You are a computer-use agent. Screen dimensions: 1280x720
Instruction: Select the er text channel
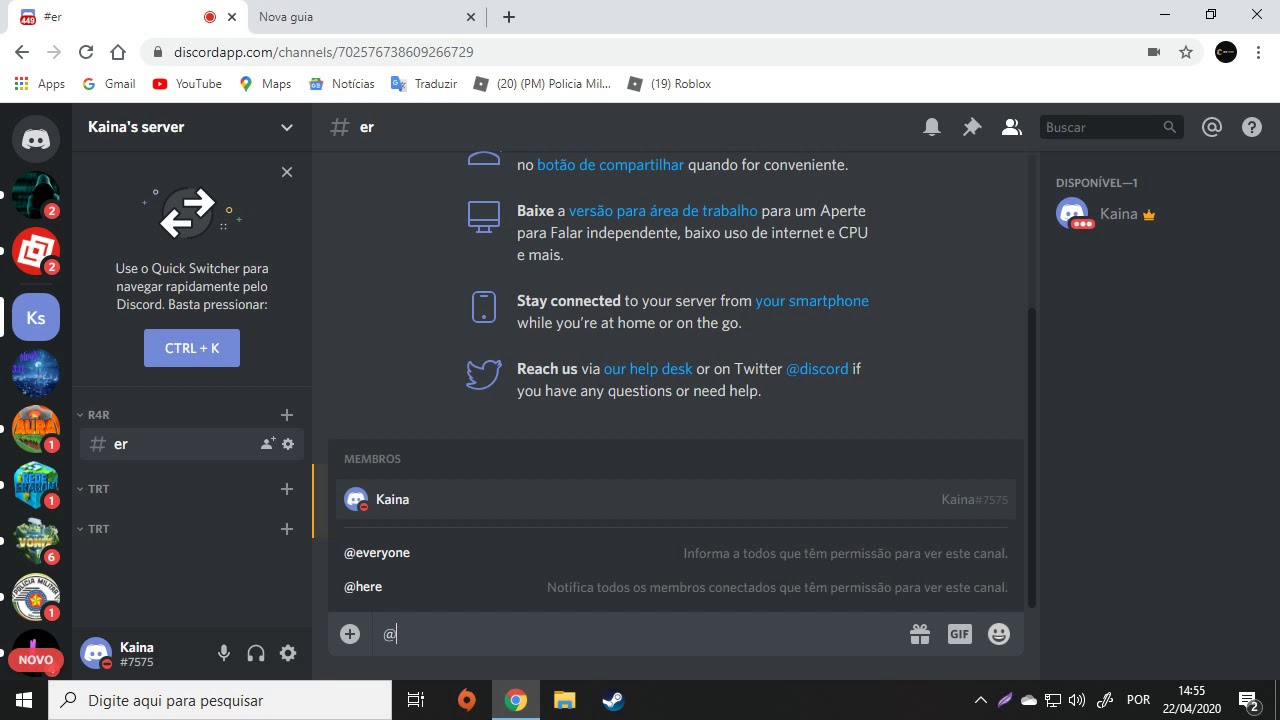coord(192,444)
